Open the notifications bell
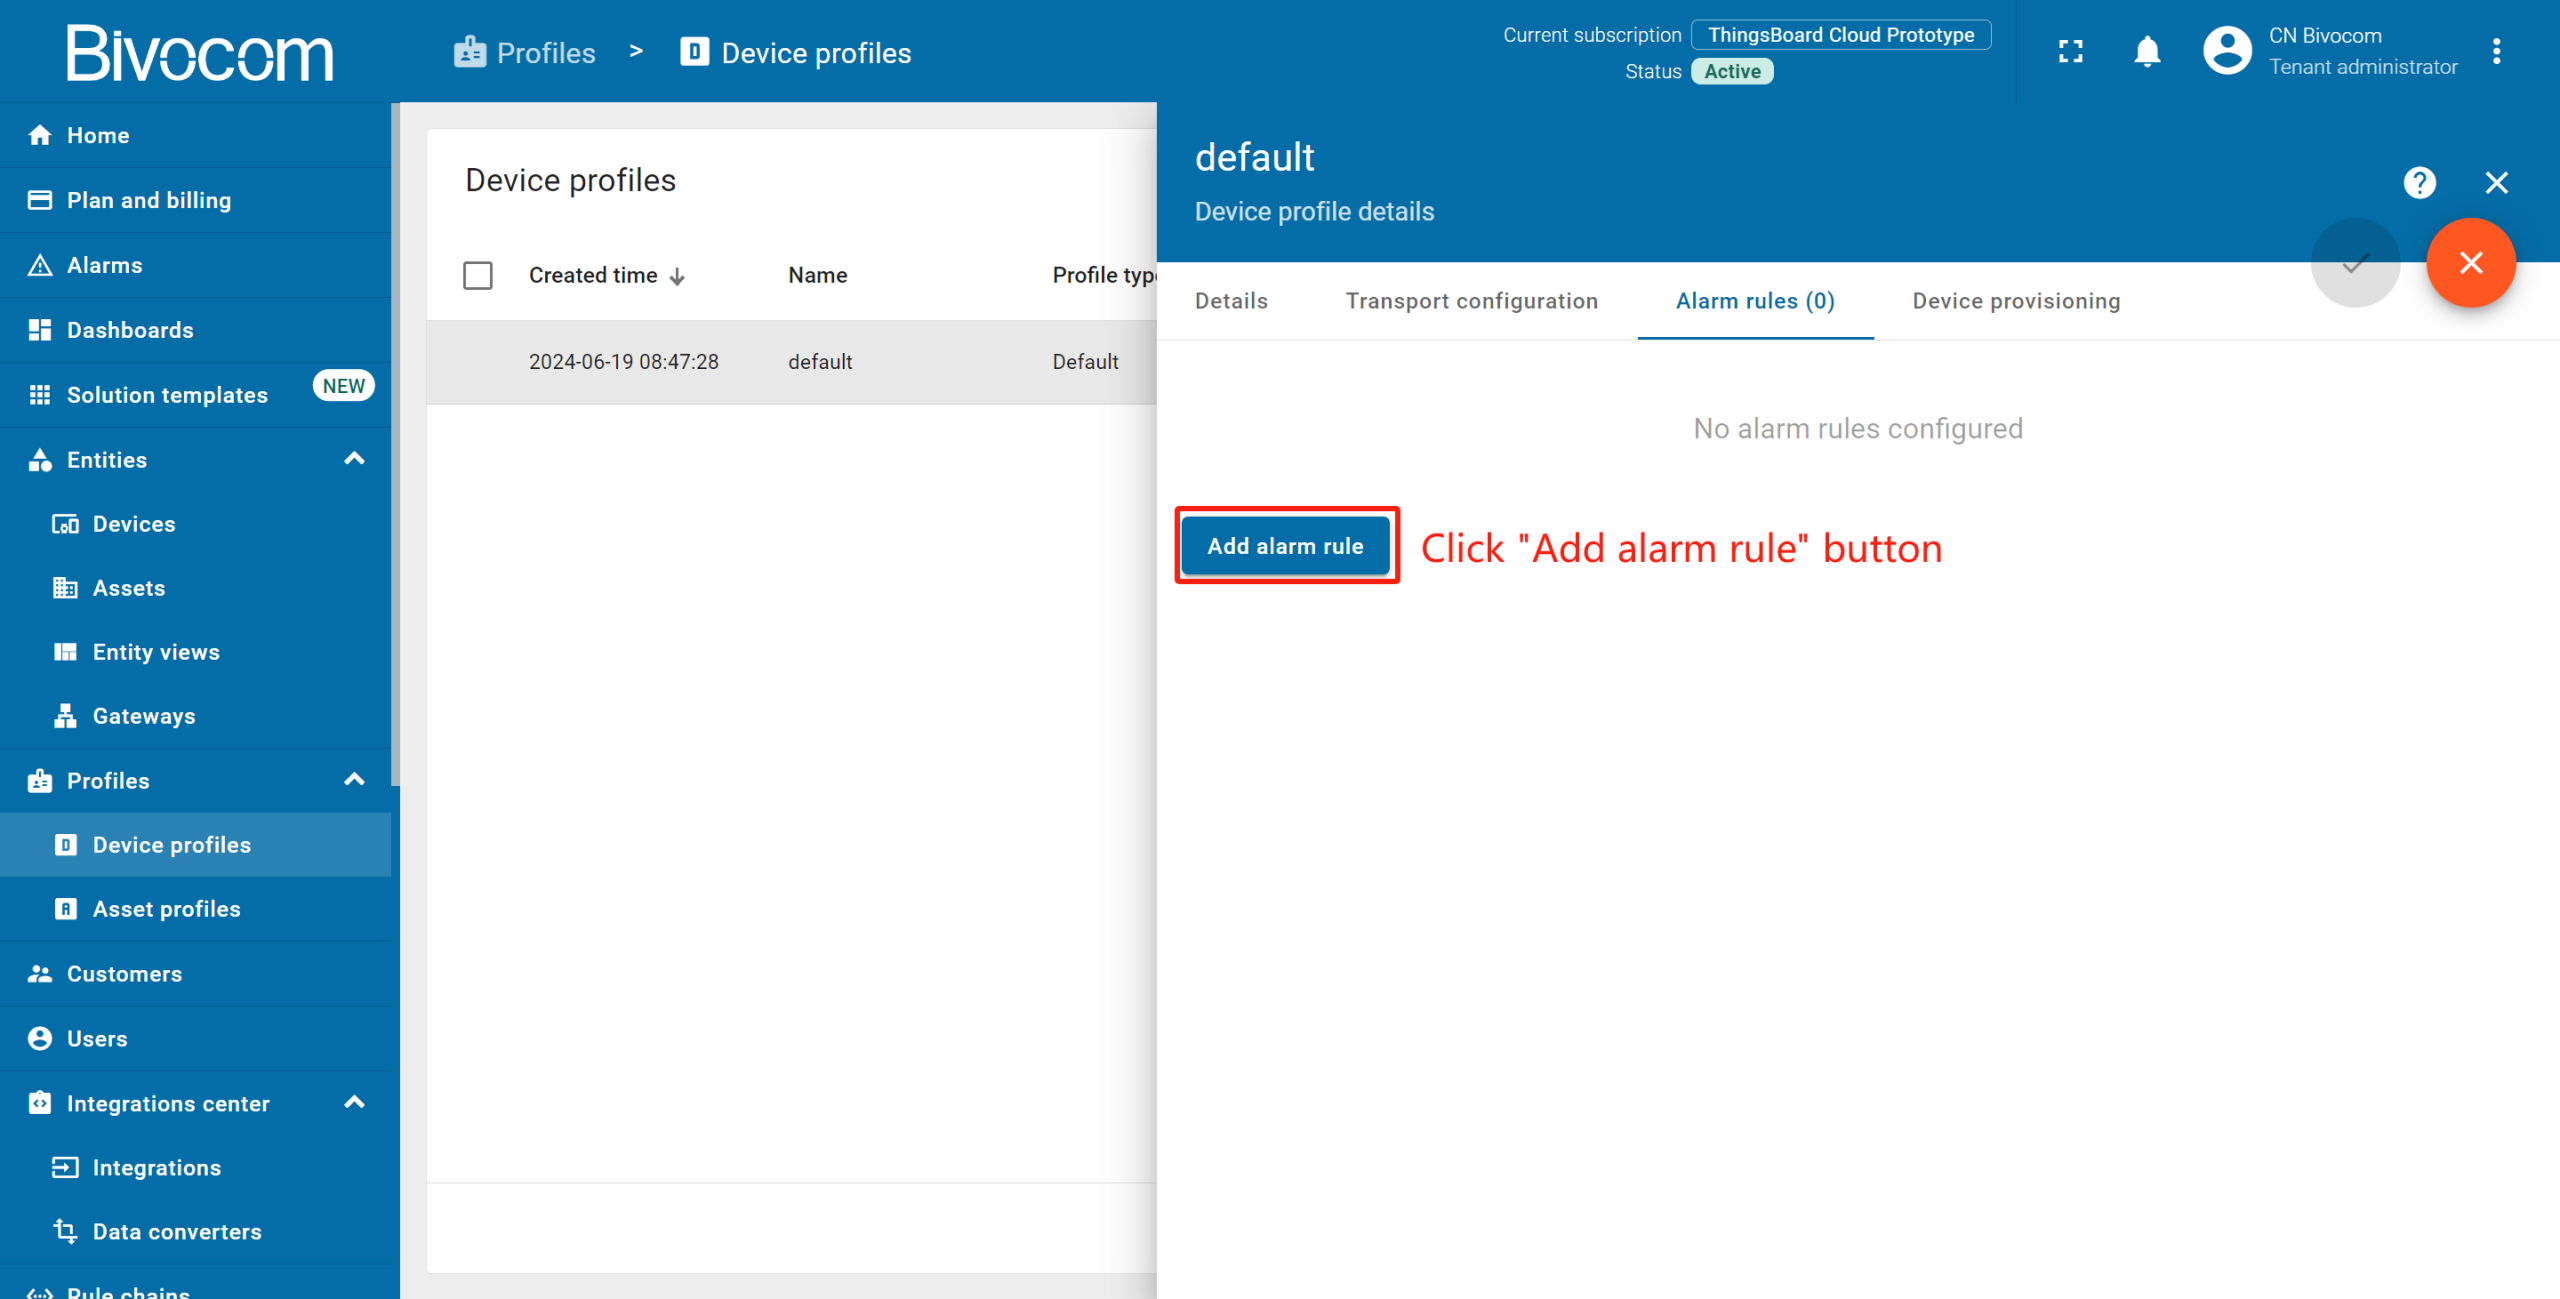Viewport: 2560px width, 1299px height. pos(2147,52)
